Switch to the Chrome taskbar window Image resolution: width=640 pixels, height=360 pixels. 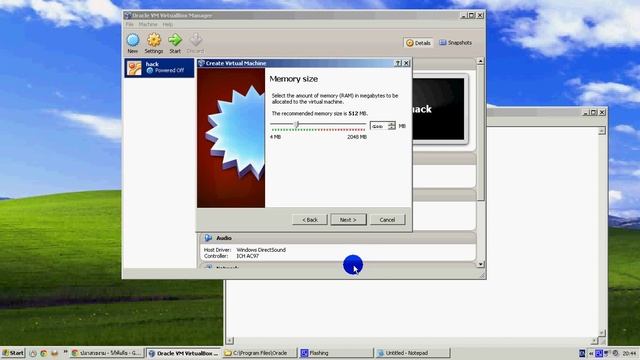(x=107, y=353)
